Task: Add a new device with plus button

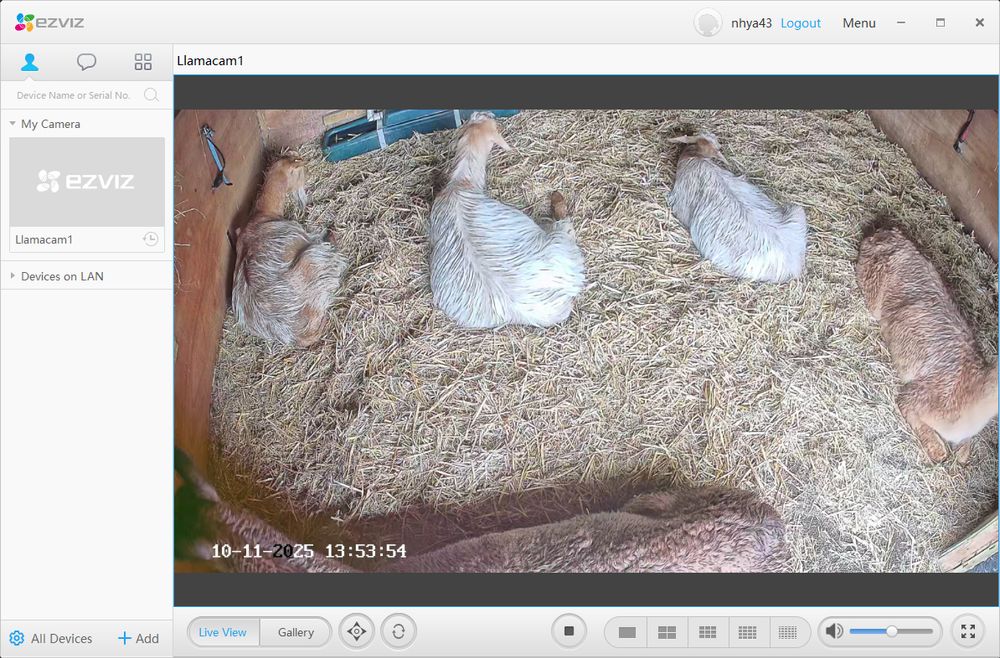Action: click(138, 638)
